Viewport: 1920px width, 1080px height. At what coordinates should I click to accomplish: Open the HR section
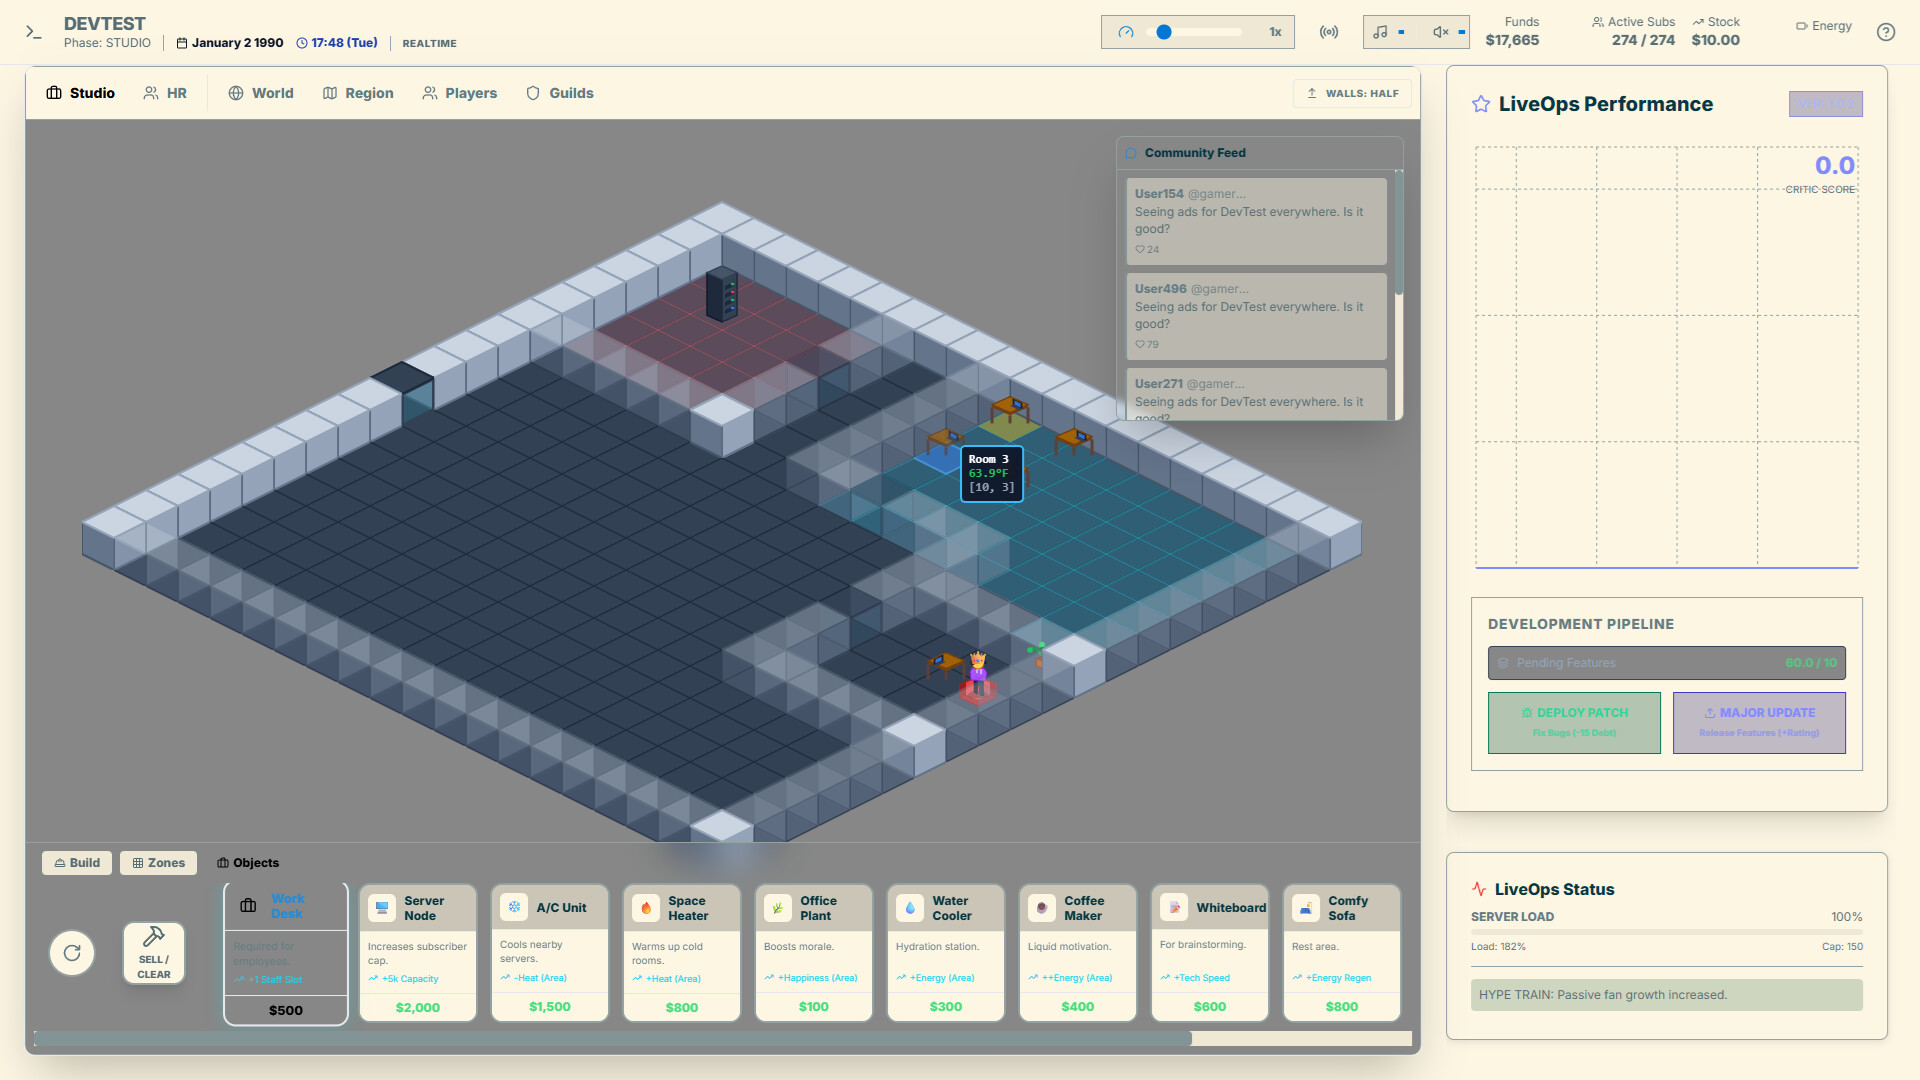click(x=166, y=92)
